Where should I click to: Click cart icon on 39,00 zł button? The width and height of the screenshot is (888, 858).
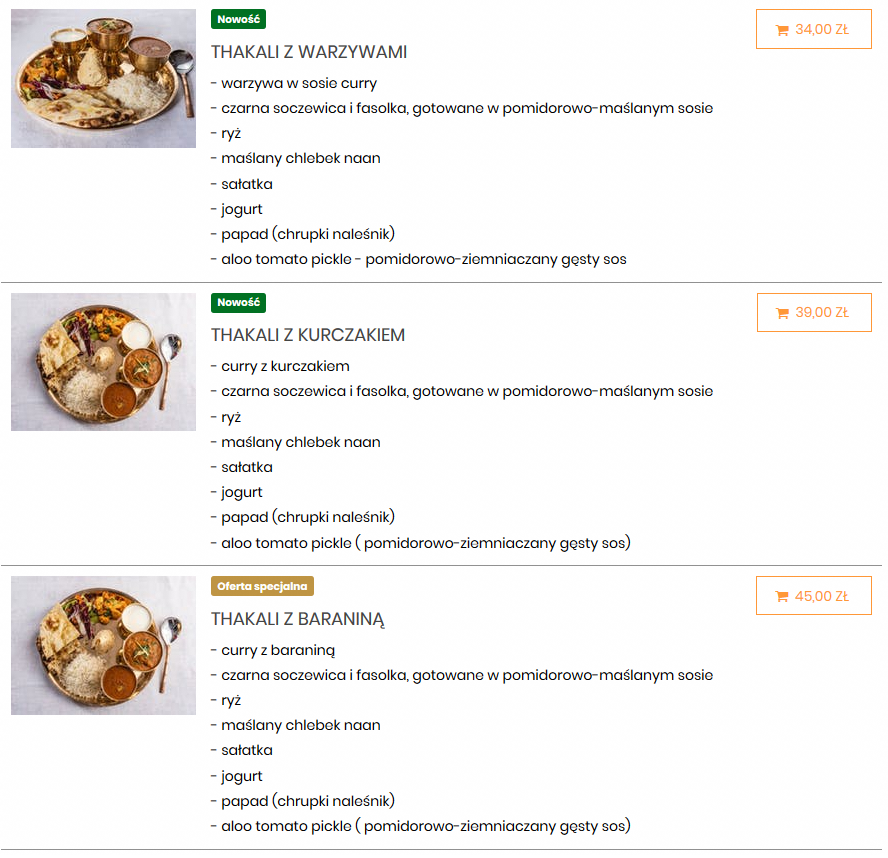click(x=782, y=313)
